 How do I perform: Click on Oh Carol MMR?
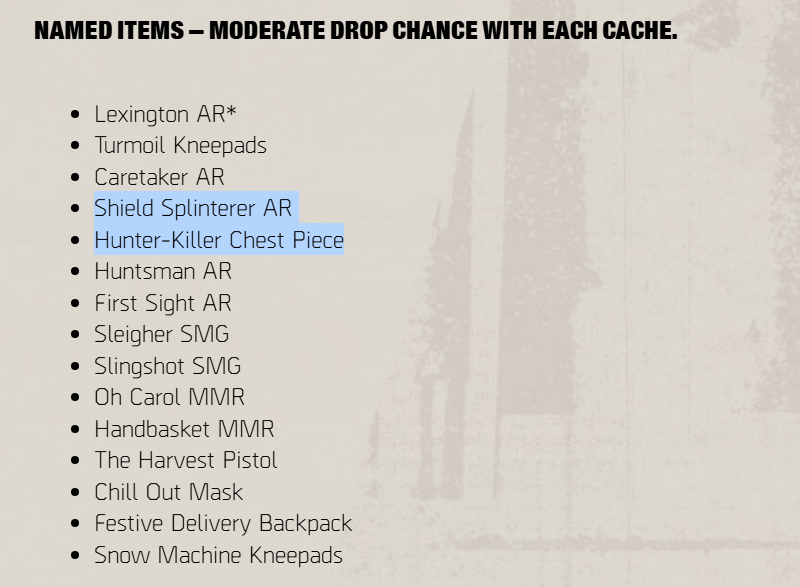pos(169,397)
